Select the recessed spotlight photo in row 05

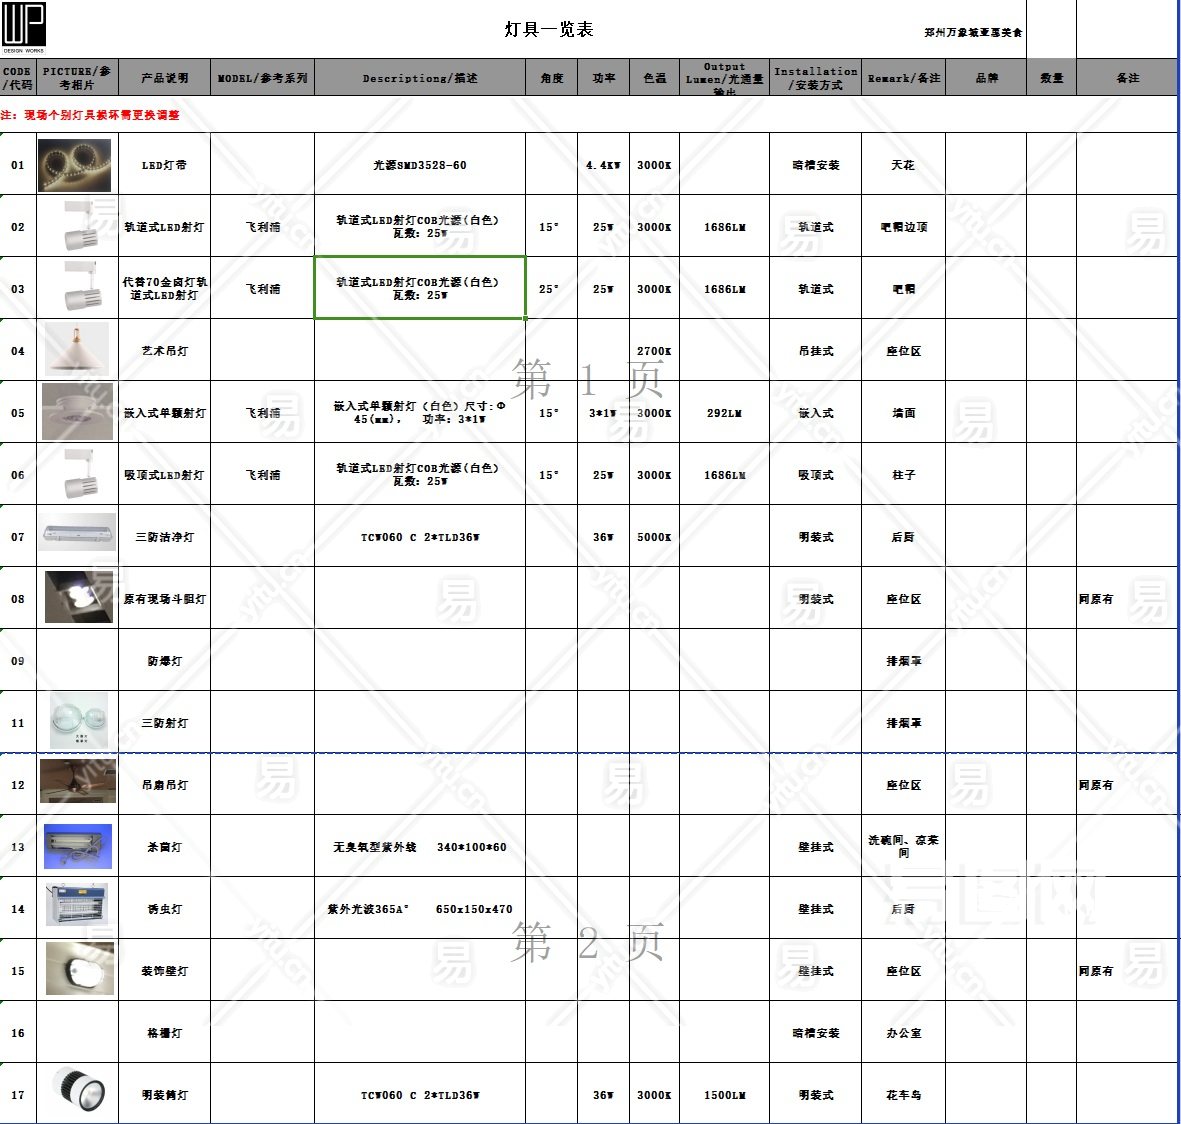[77, 412]
